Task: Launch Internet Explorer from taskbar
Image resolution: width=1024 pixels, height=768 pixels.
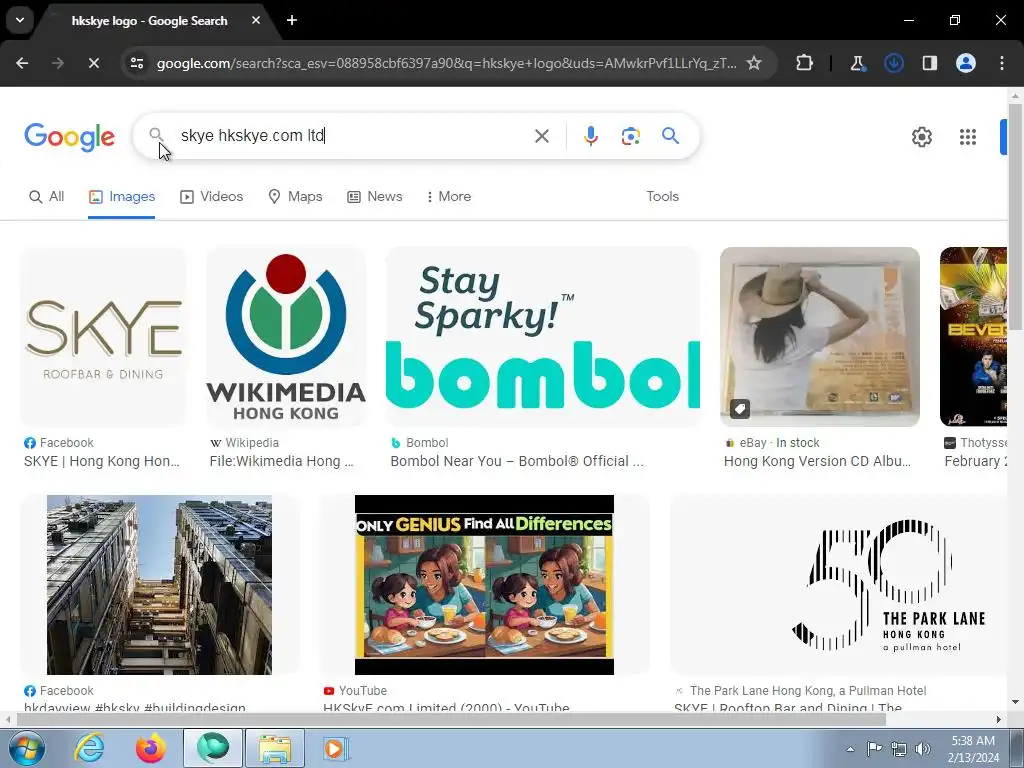Action: 89,748
